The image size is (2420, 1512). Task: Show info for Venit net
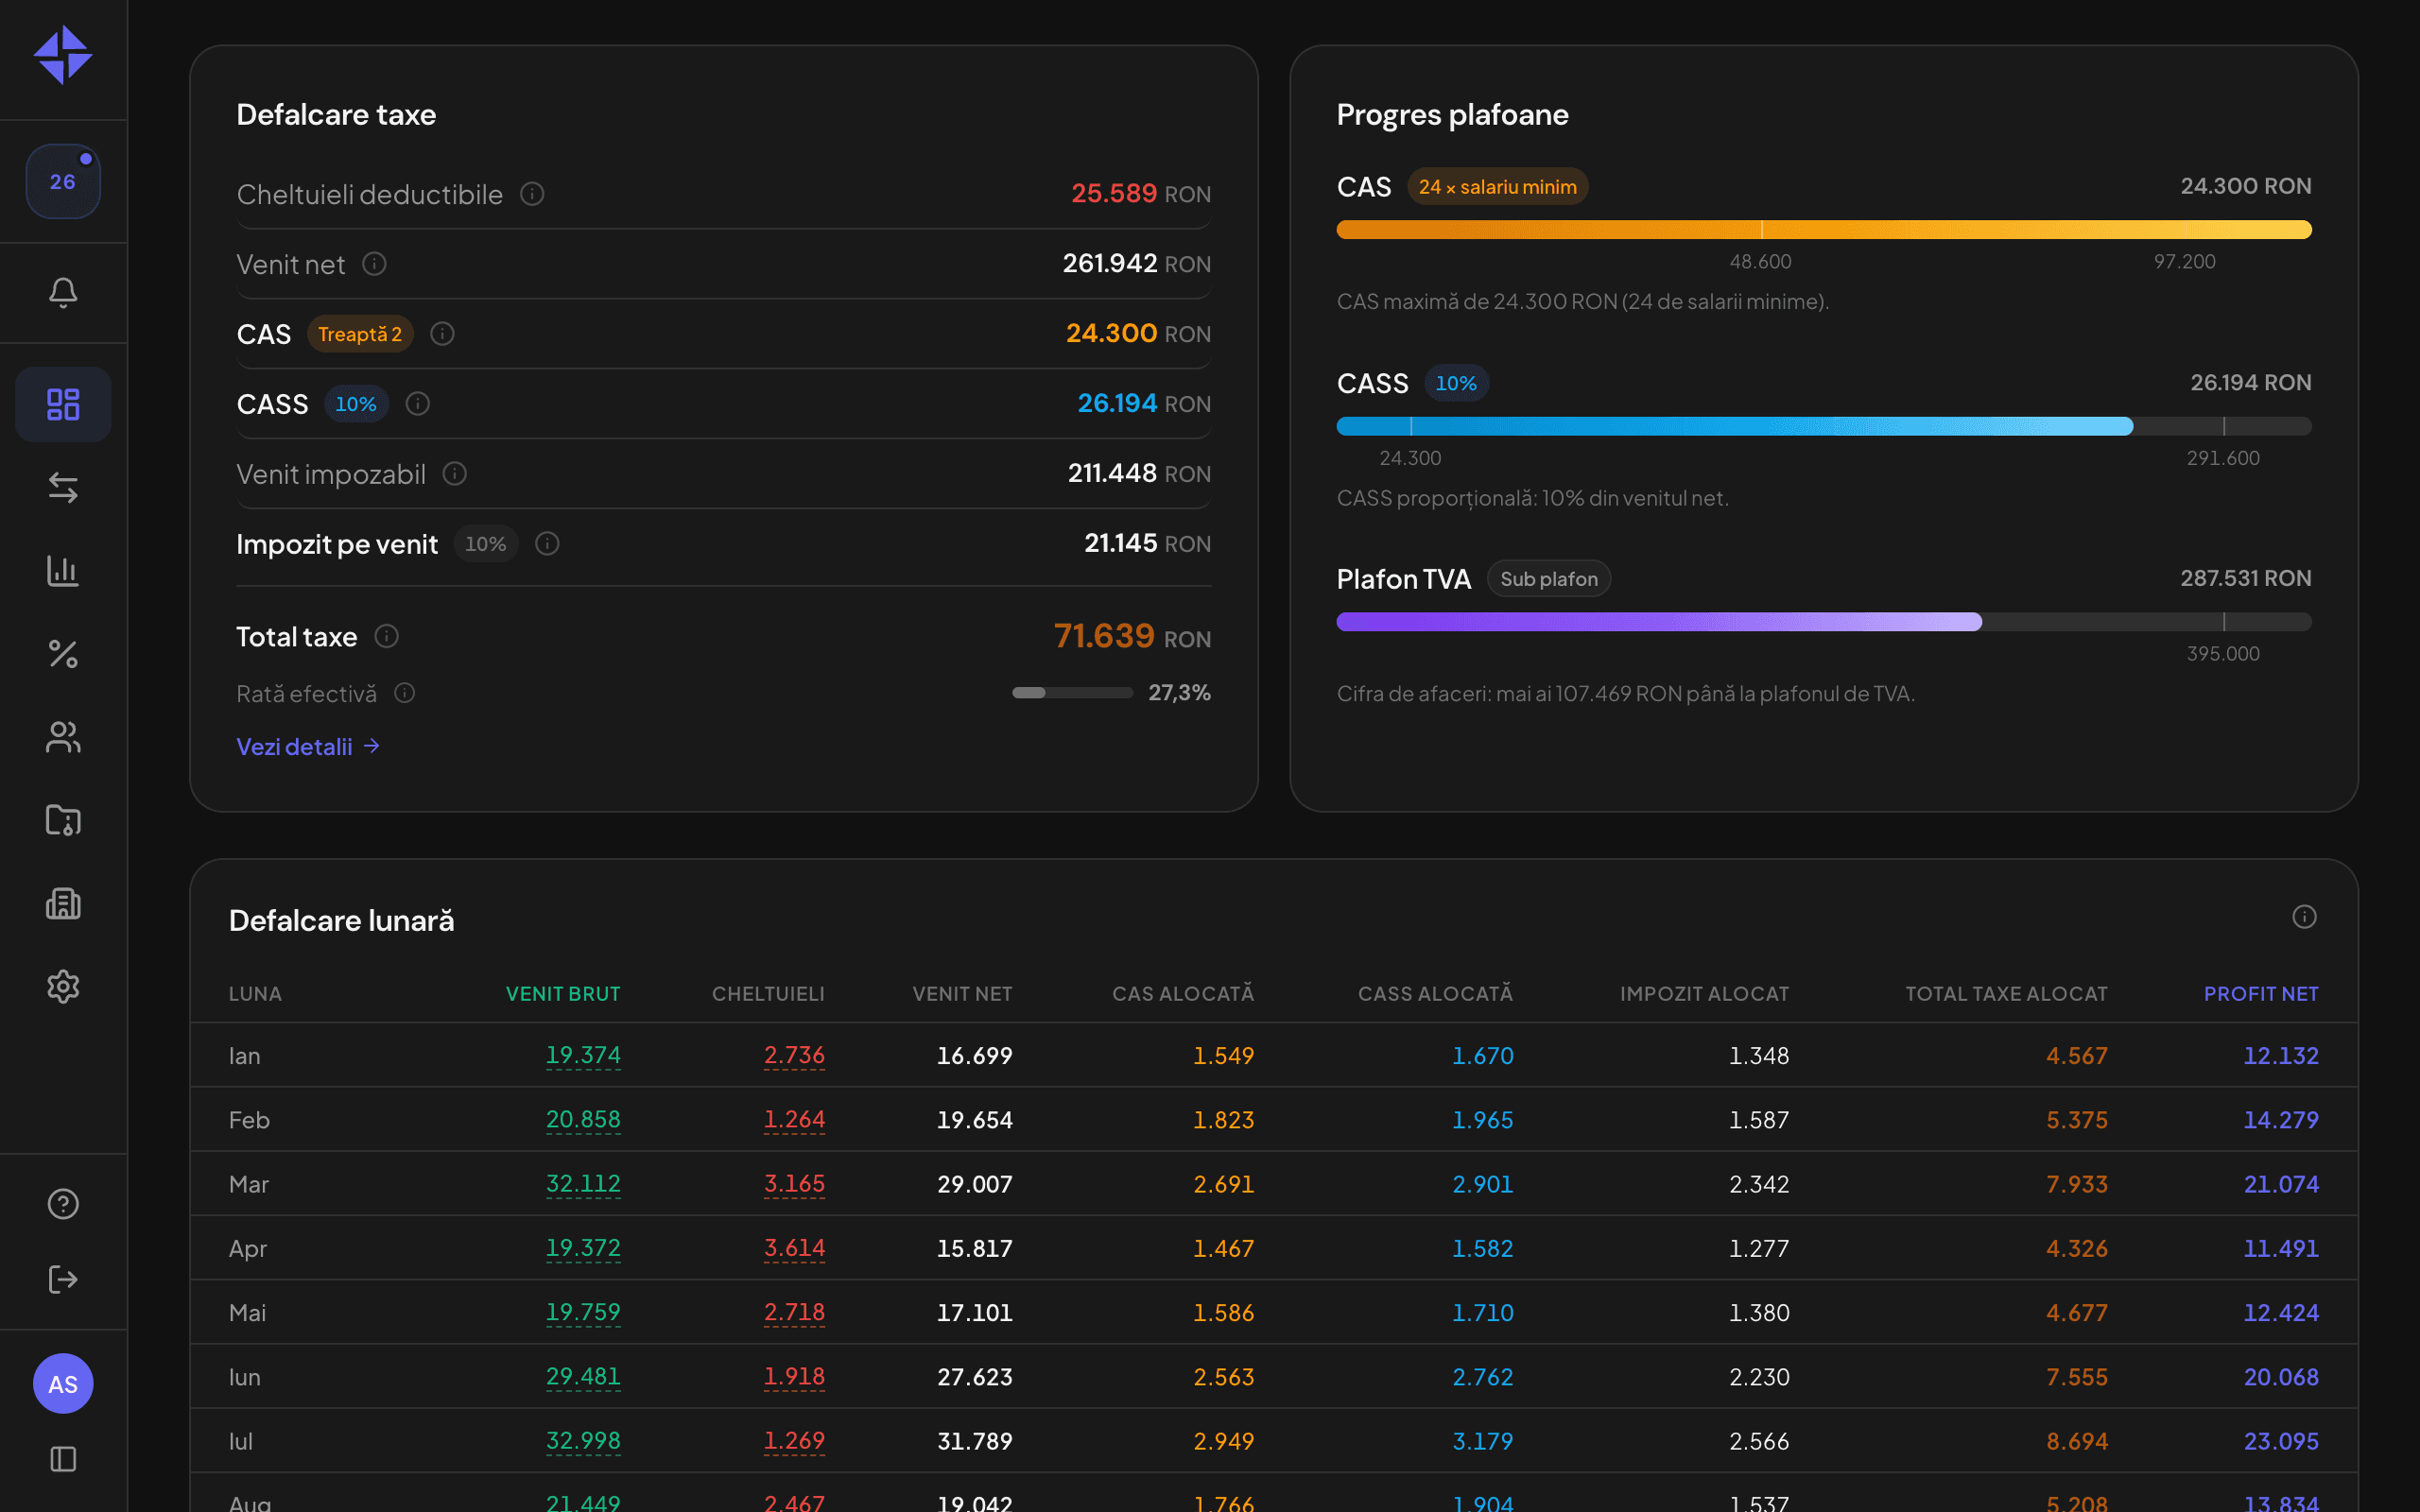point(374,264)
